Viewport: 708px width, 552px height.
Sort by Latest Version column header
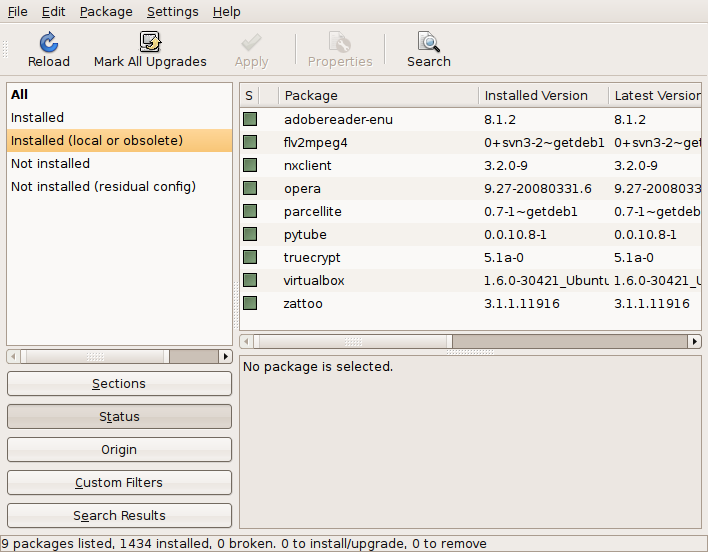coord(655,96)
